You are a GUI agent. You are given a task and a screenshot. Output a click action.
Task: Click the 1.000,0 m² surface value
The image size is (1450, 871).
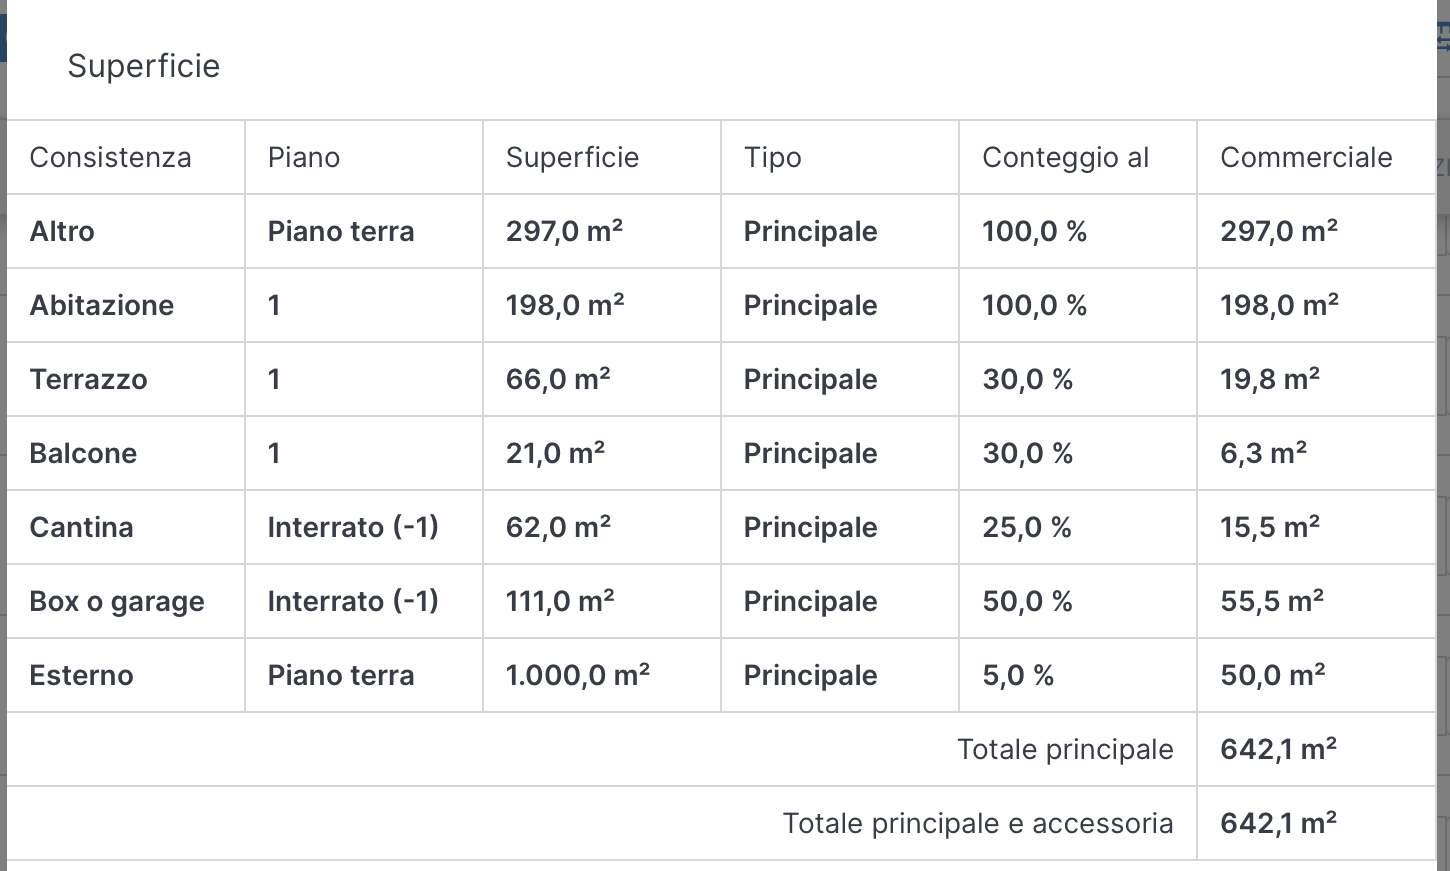[578, 675]
